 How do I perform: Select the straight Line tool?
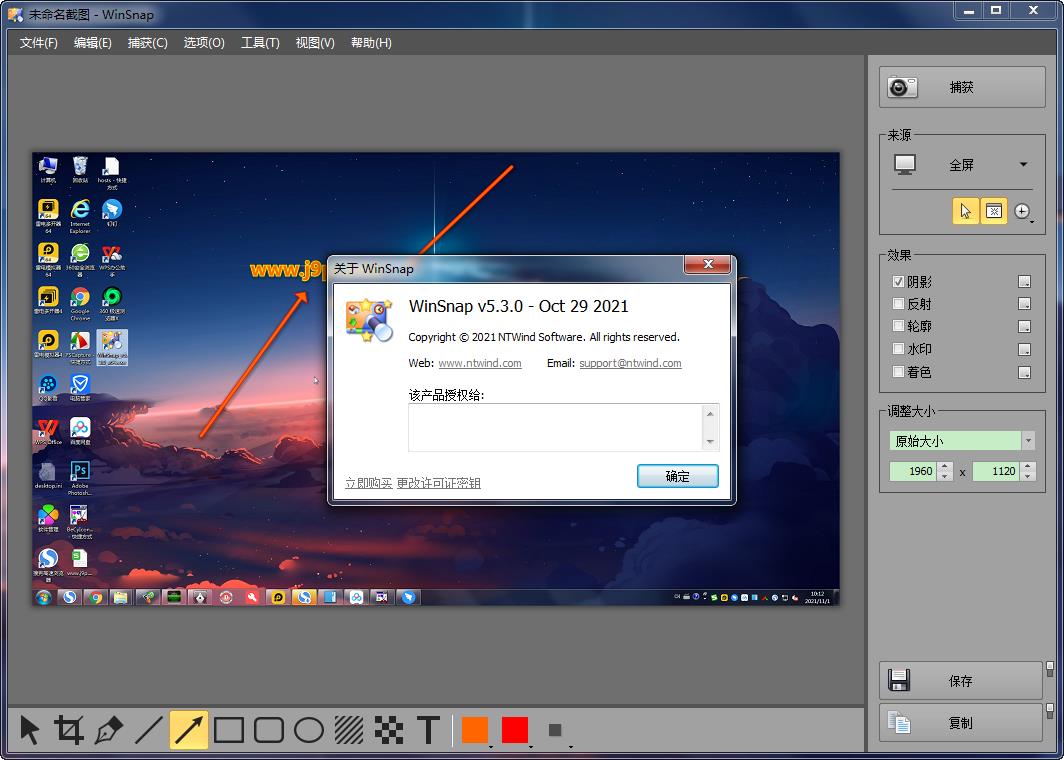149,730
